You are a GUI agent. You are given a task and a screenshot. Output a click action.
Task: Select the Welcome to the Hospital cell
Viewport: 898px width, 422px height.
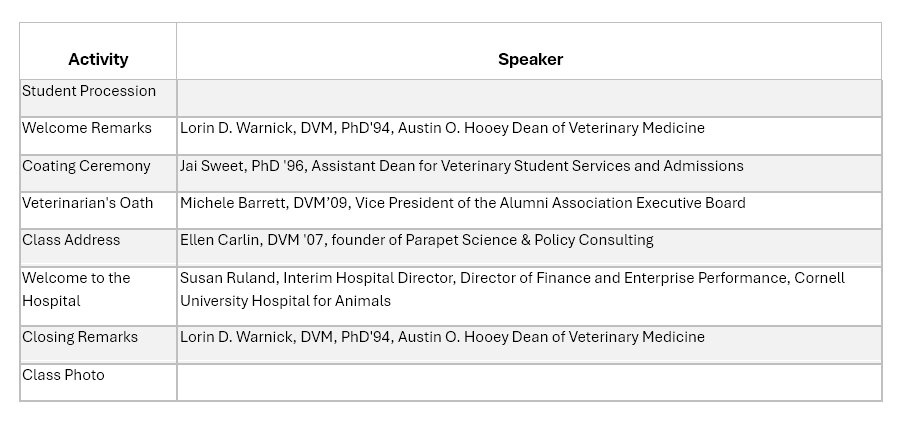point(98,296)
